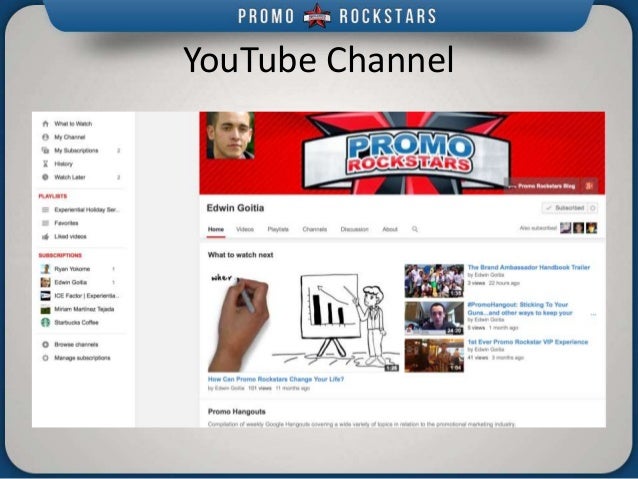Click Miriam Martinez Tejada's avatar
Image resolution: width=638 pixels, height=479 pixels.
45,309
